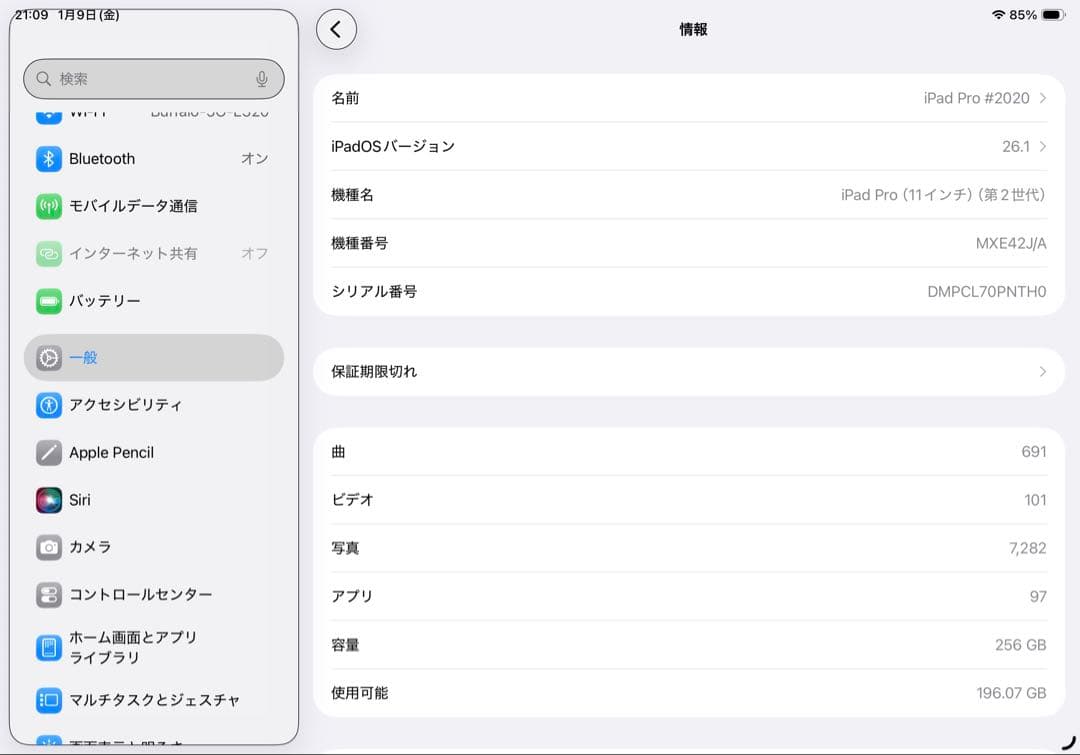Image resolution: width=1080 pixels, height=755 pixels.
Task: Select the アクセシビリティ sidebar icon
Action: (x=49, y=405)
